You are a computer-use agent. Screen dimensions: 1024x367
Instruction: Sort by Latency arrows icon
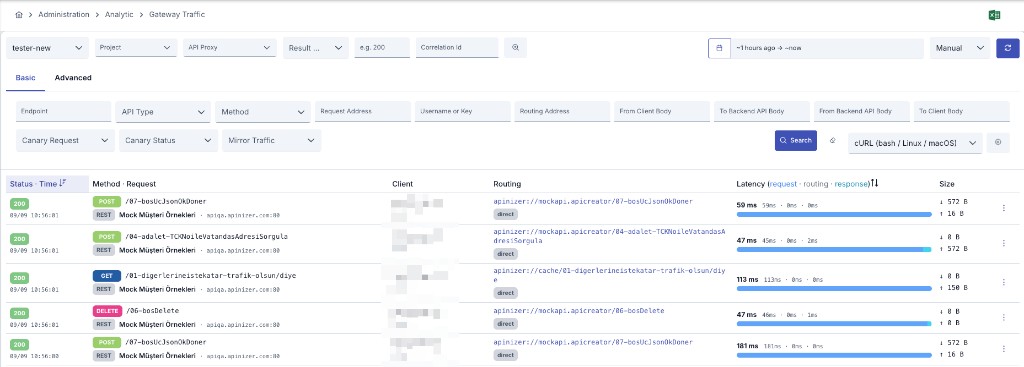point(874,184)
